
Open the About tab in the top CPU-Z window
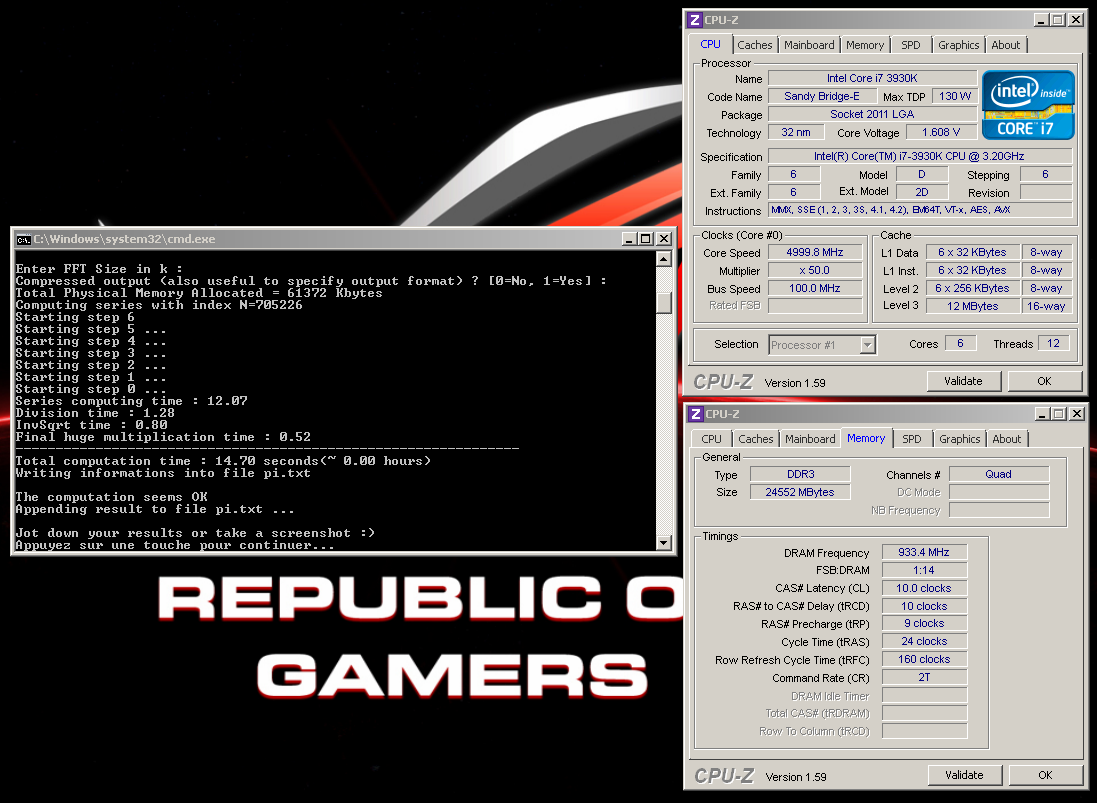tap(1005, 45)
